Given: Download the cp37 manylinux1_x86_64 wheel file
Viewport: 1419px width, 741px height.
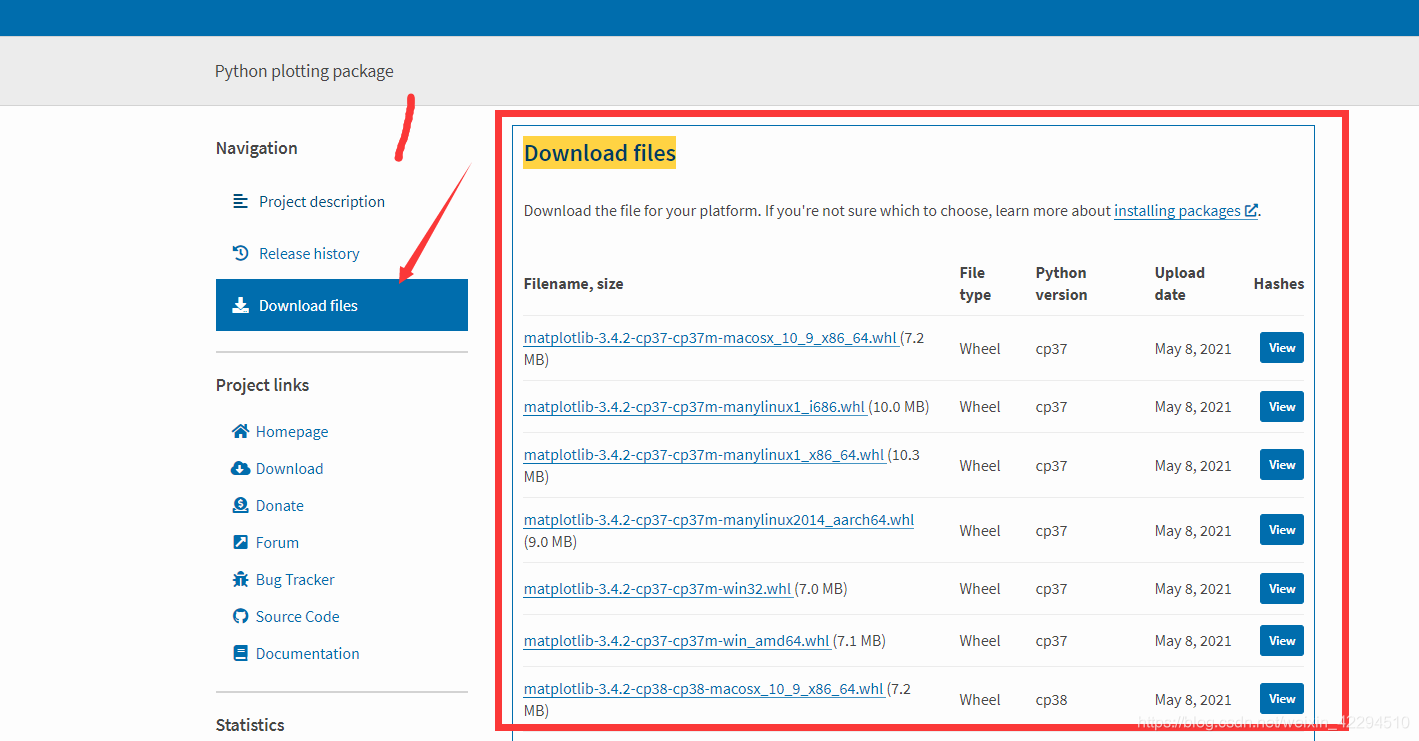Looking at the screenshot, I should (x=704, y=455).
